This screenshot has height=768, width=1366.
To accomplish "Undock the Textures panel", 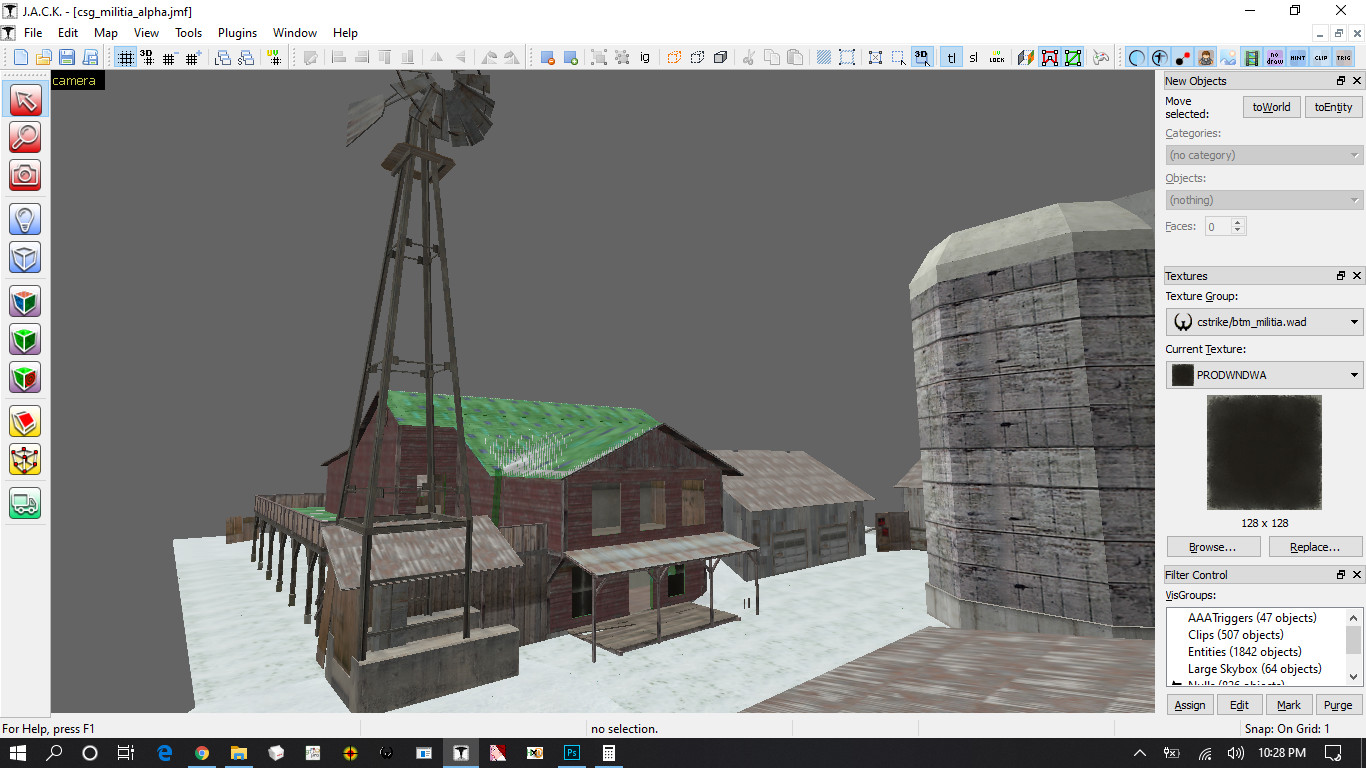I will [x=1341, y=276].
